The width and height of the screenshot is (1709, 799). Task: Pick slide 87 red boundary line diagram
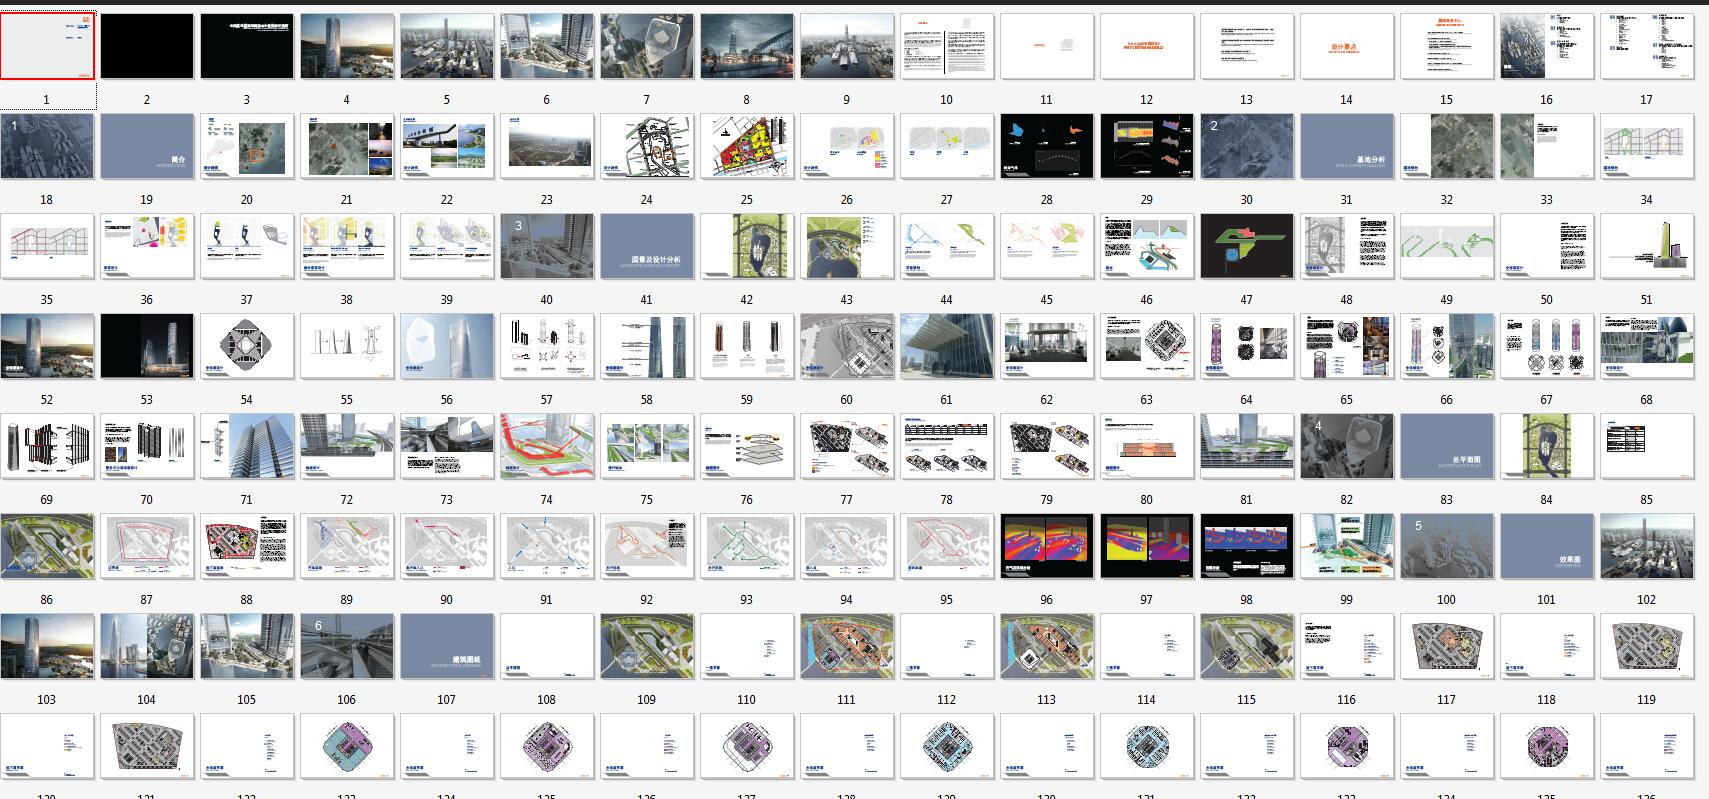click(147, 546)
